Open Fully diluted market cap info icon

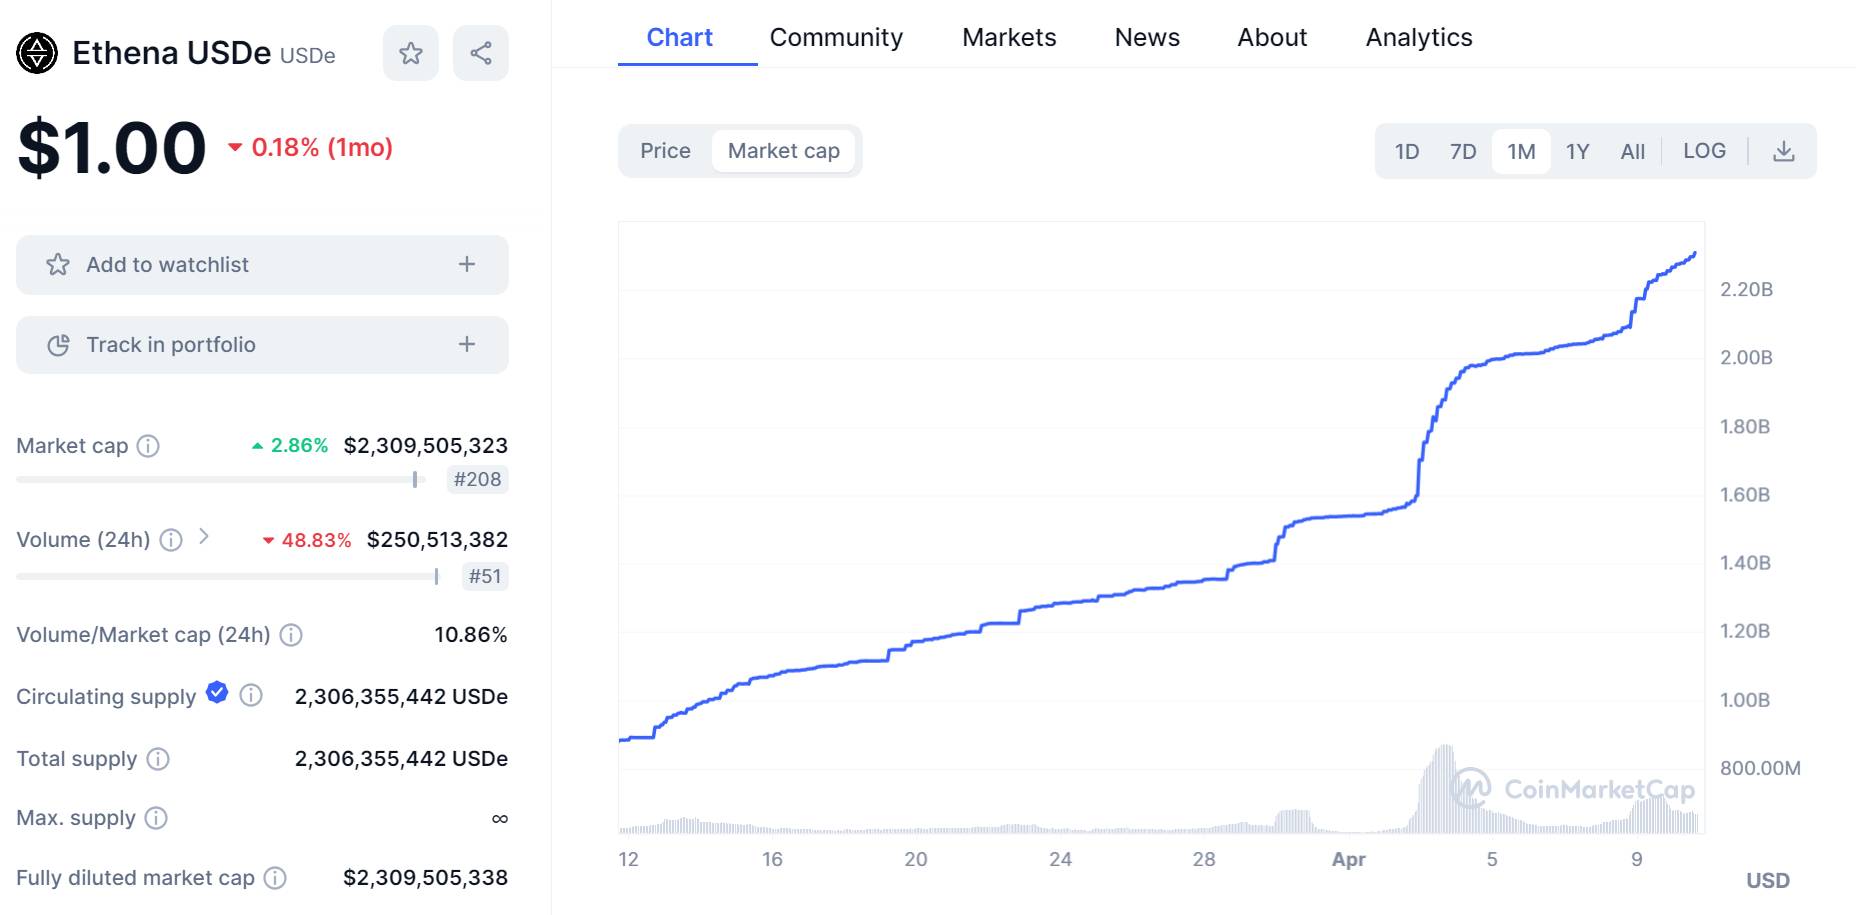[275, 878]
